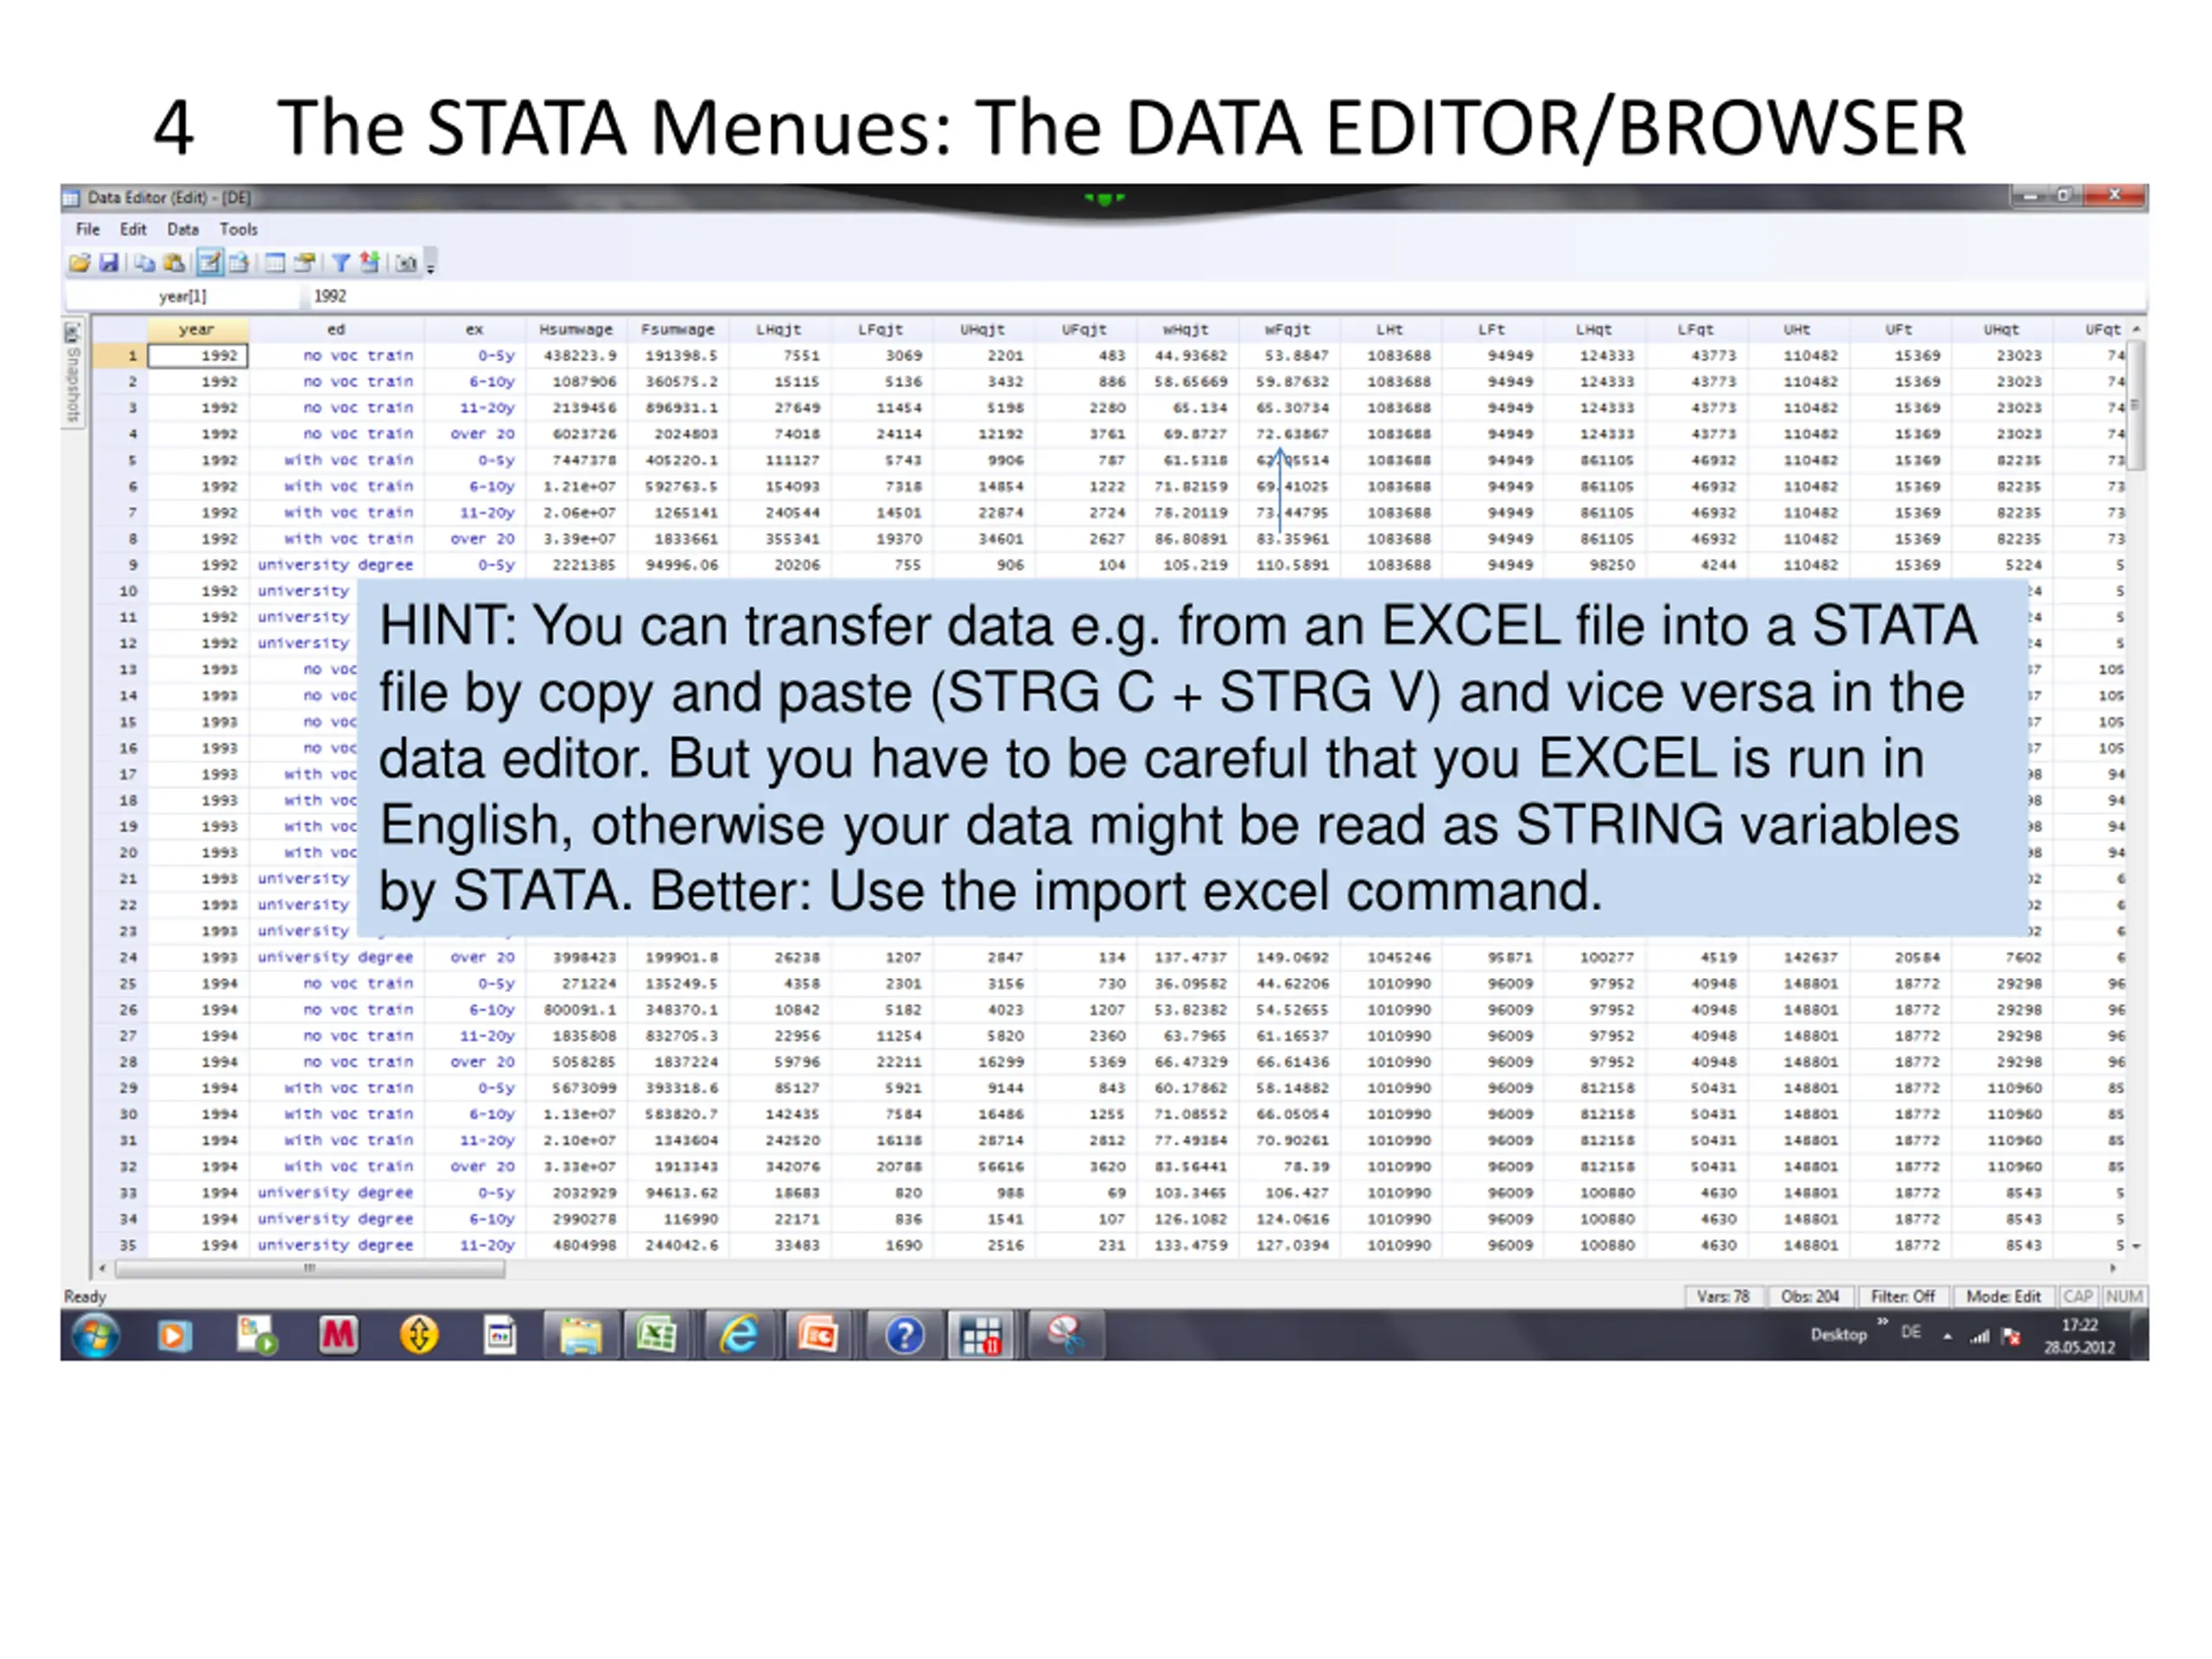
Task: Click the Copy toolbar icon
Action: pos(145,263)
